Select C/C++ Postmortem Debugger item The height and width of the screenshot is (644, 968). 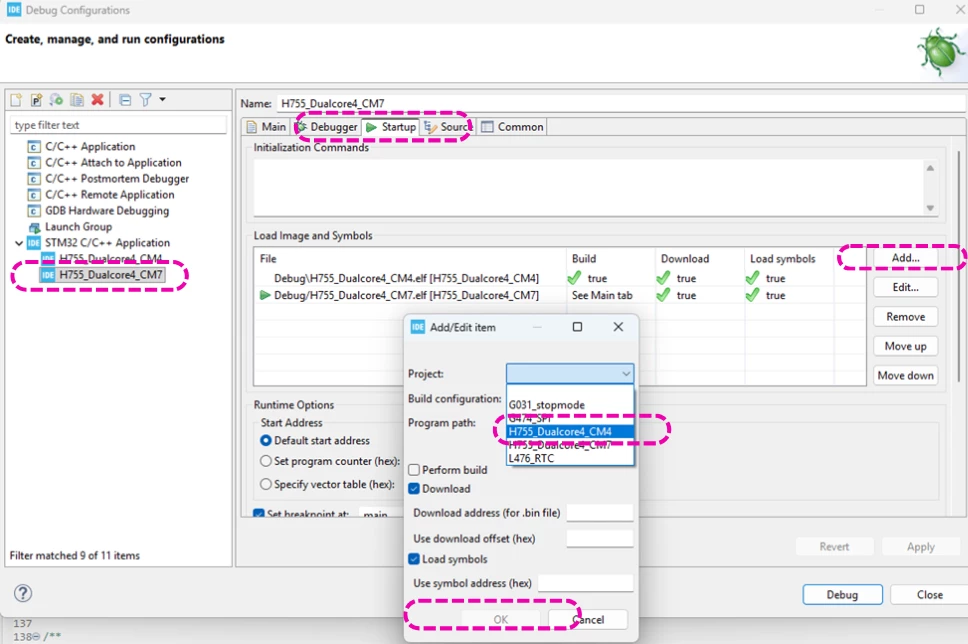click(117, 178)
